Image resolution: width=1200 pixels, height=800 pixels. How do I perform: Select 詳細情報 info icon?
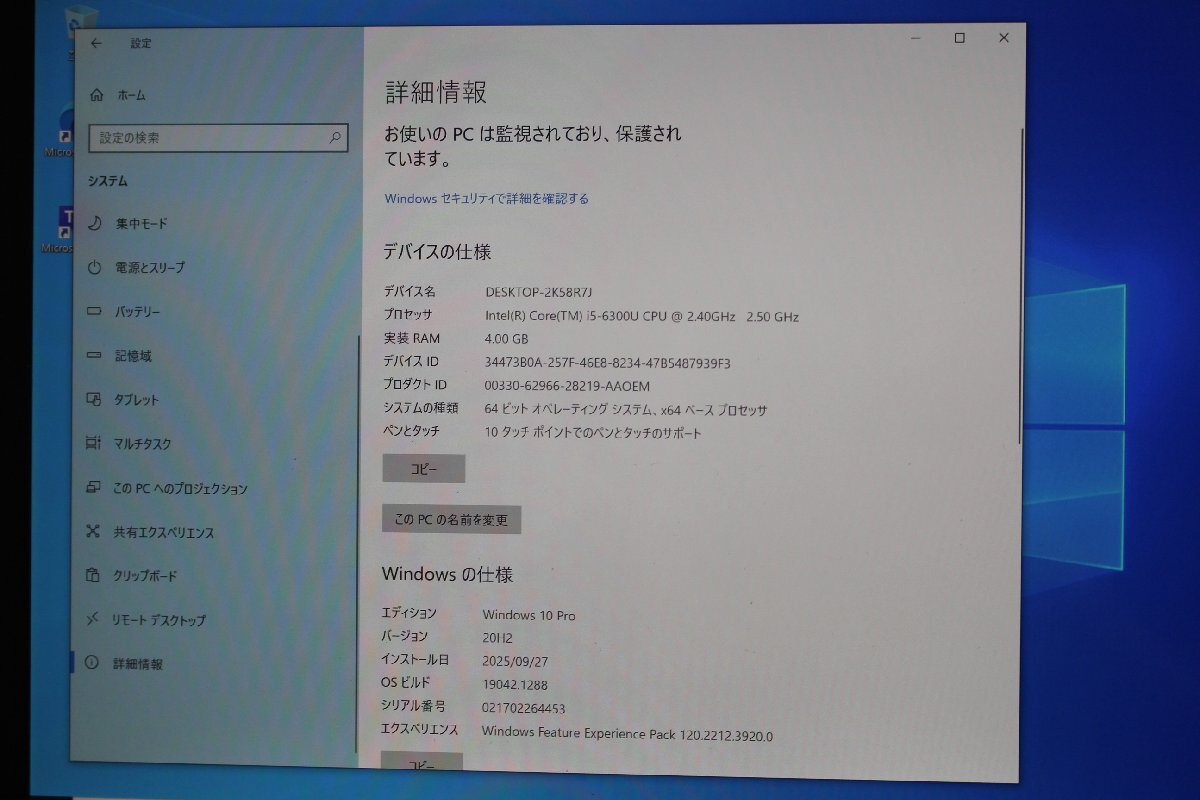(x=92, y=663)
